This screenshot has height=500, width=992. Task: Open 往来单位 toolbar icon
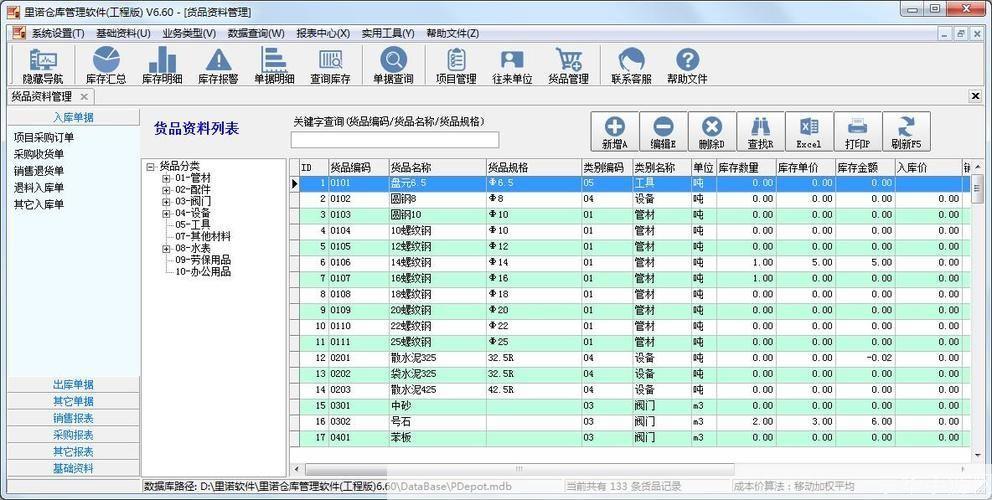(x=512, y=65)
